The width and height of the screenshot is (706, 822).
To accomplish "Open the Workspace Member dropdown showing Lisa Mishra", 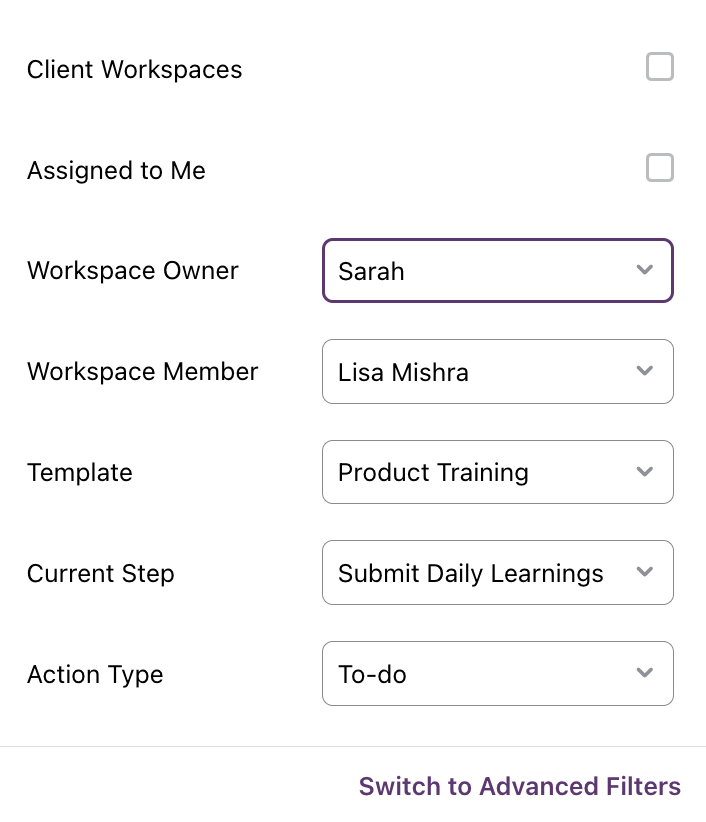I will click(x=497, y=371).
